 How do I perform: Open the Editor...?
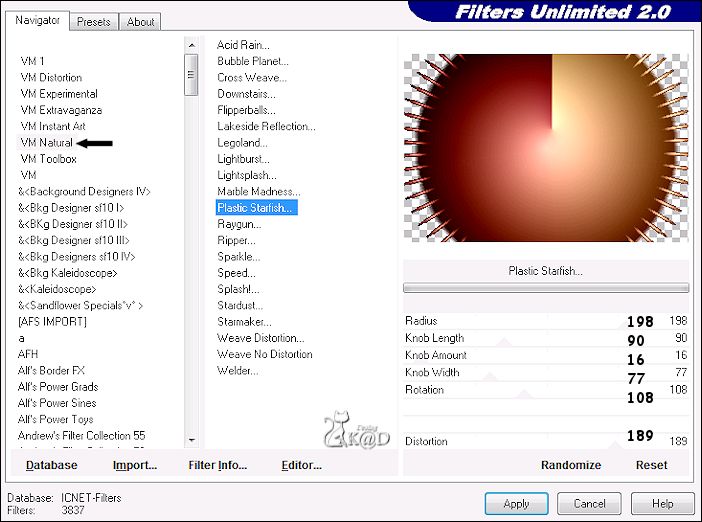click(301, 465)
